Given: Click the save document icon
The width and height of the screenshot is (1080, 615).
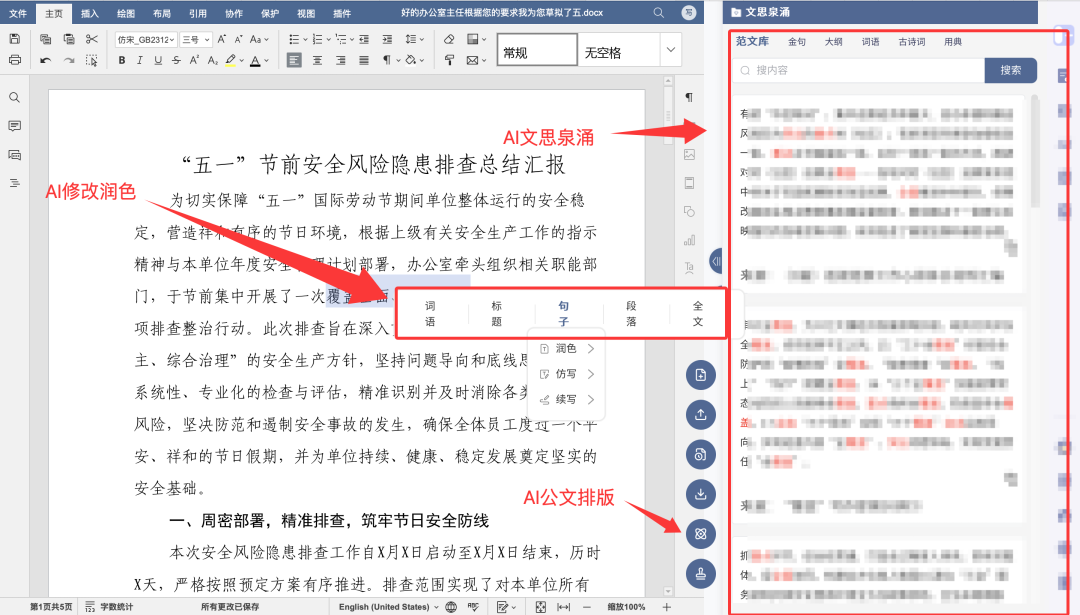Looking at the screenshot, I should pos(14,39).
